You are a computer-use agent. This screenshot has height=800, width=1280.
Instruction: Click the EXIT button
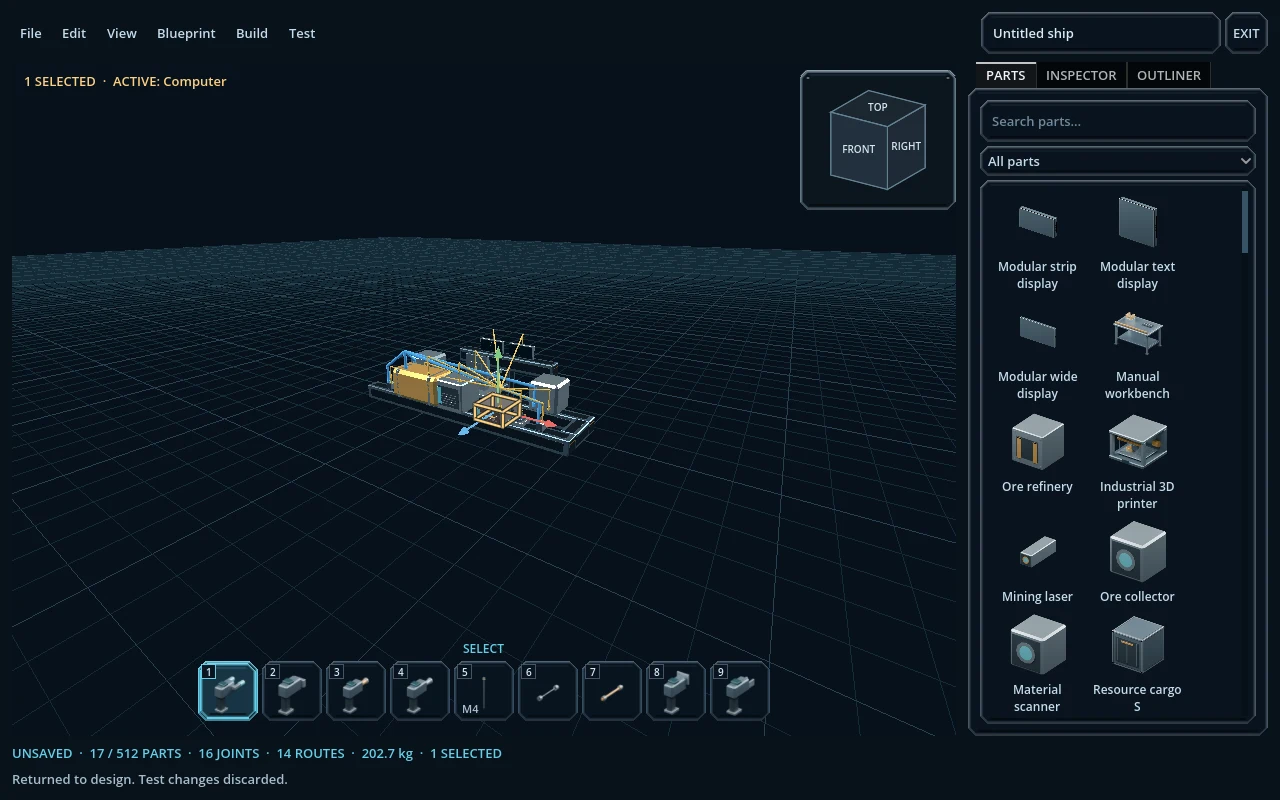tap(1246, 33)
